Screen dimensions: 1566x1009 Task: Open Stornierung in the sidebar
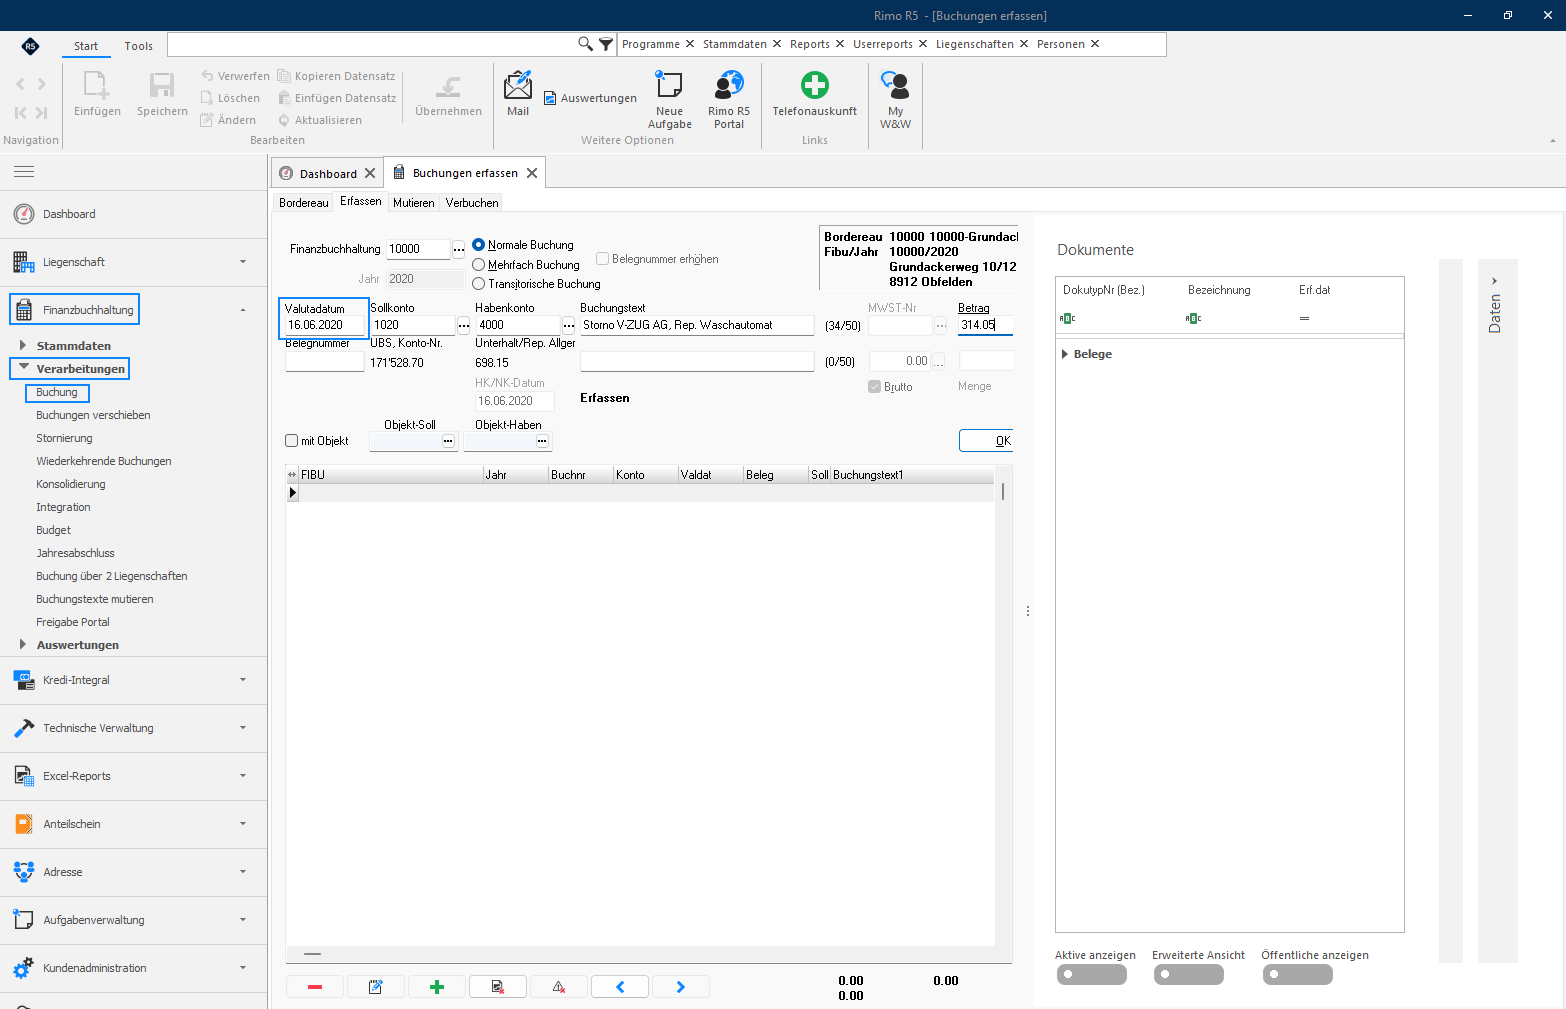[65, 438]
